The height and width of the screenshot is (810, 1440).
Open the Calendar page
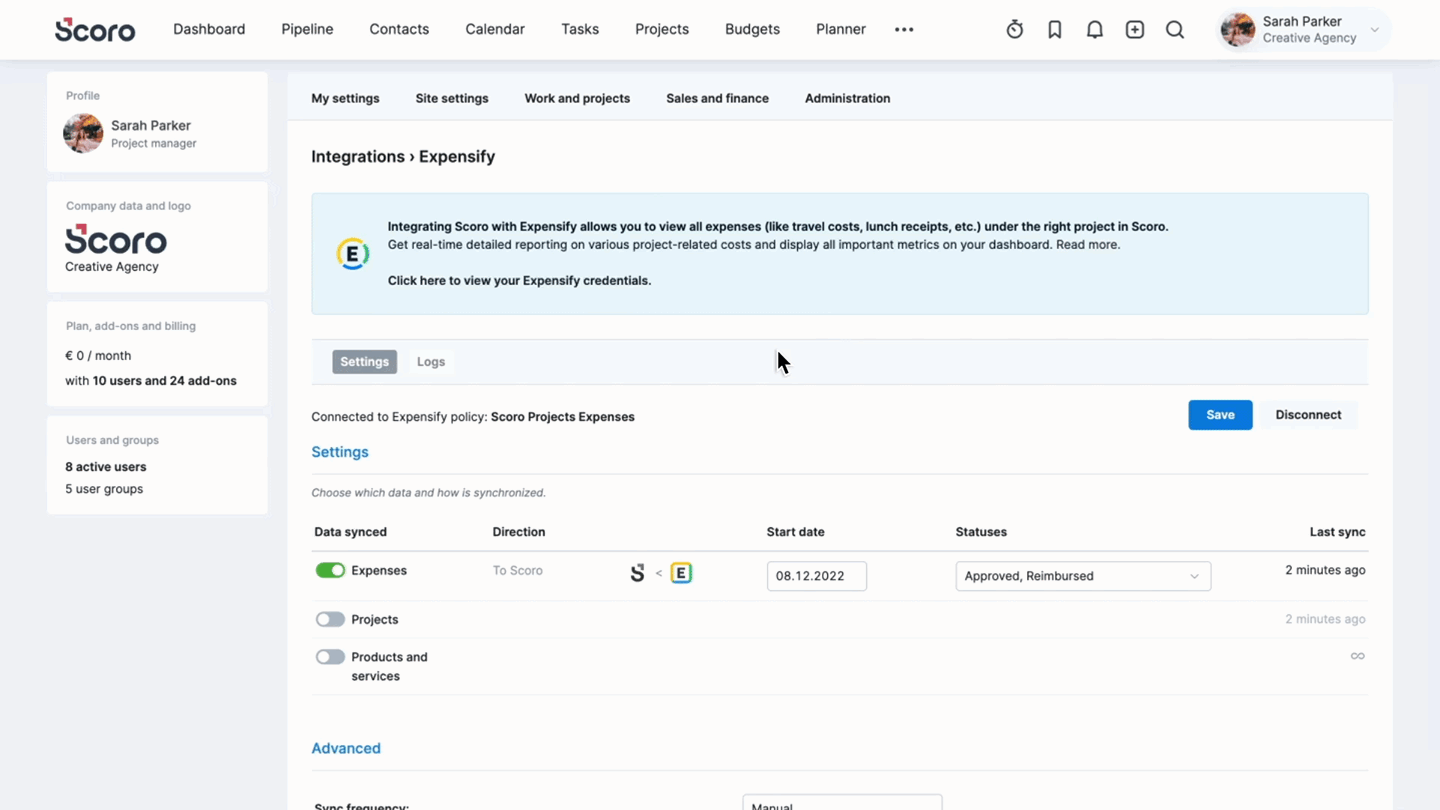click(x=495, y=29)
